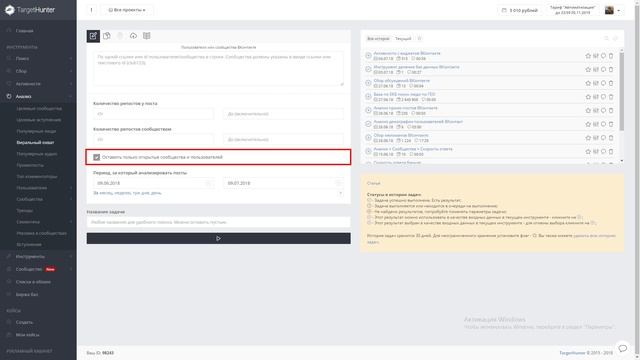Click the TargetHunter logo
Viewport: 640px width, 360px height.
pyautogui.click(x=30, y=10)
